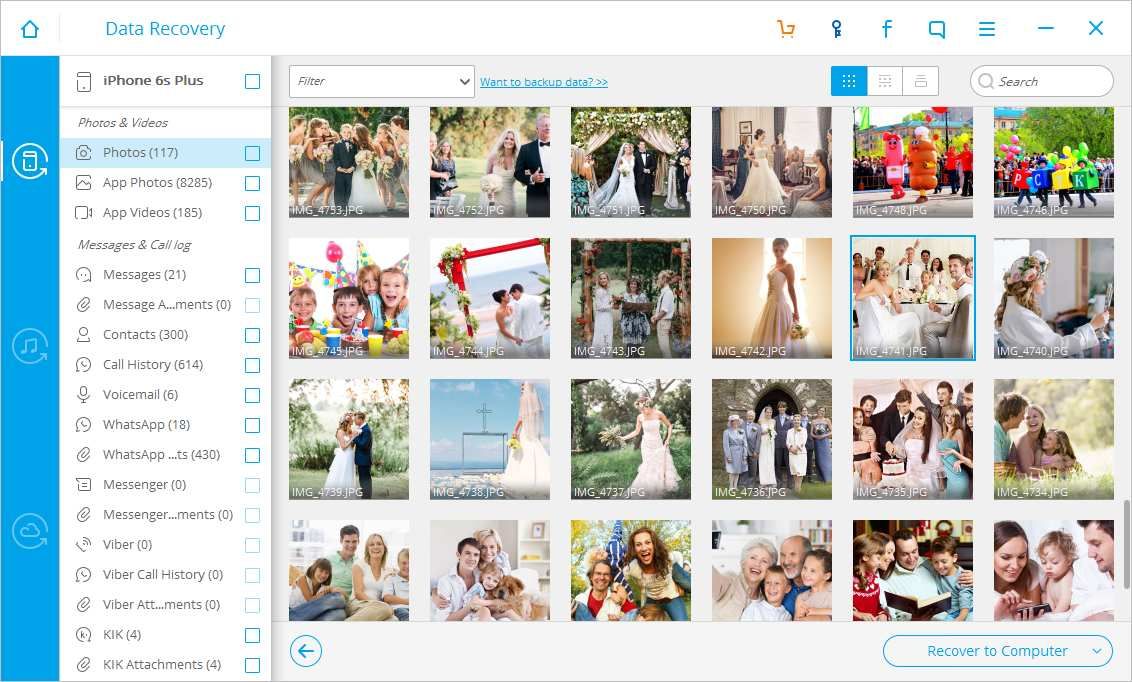Screen dimensions: 1132x682
Task: Click the registration key icon
Action: click(x=836, y=29)
